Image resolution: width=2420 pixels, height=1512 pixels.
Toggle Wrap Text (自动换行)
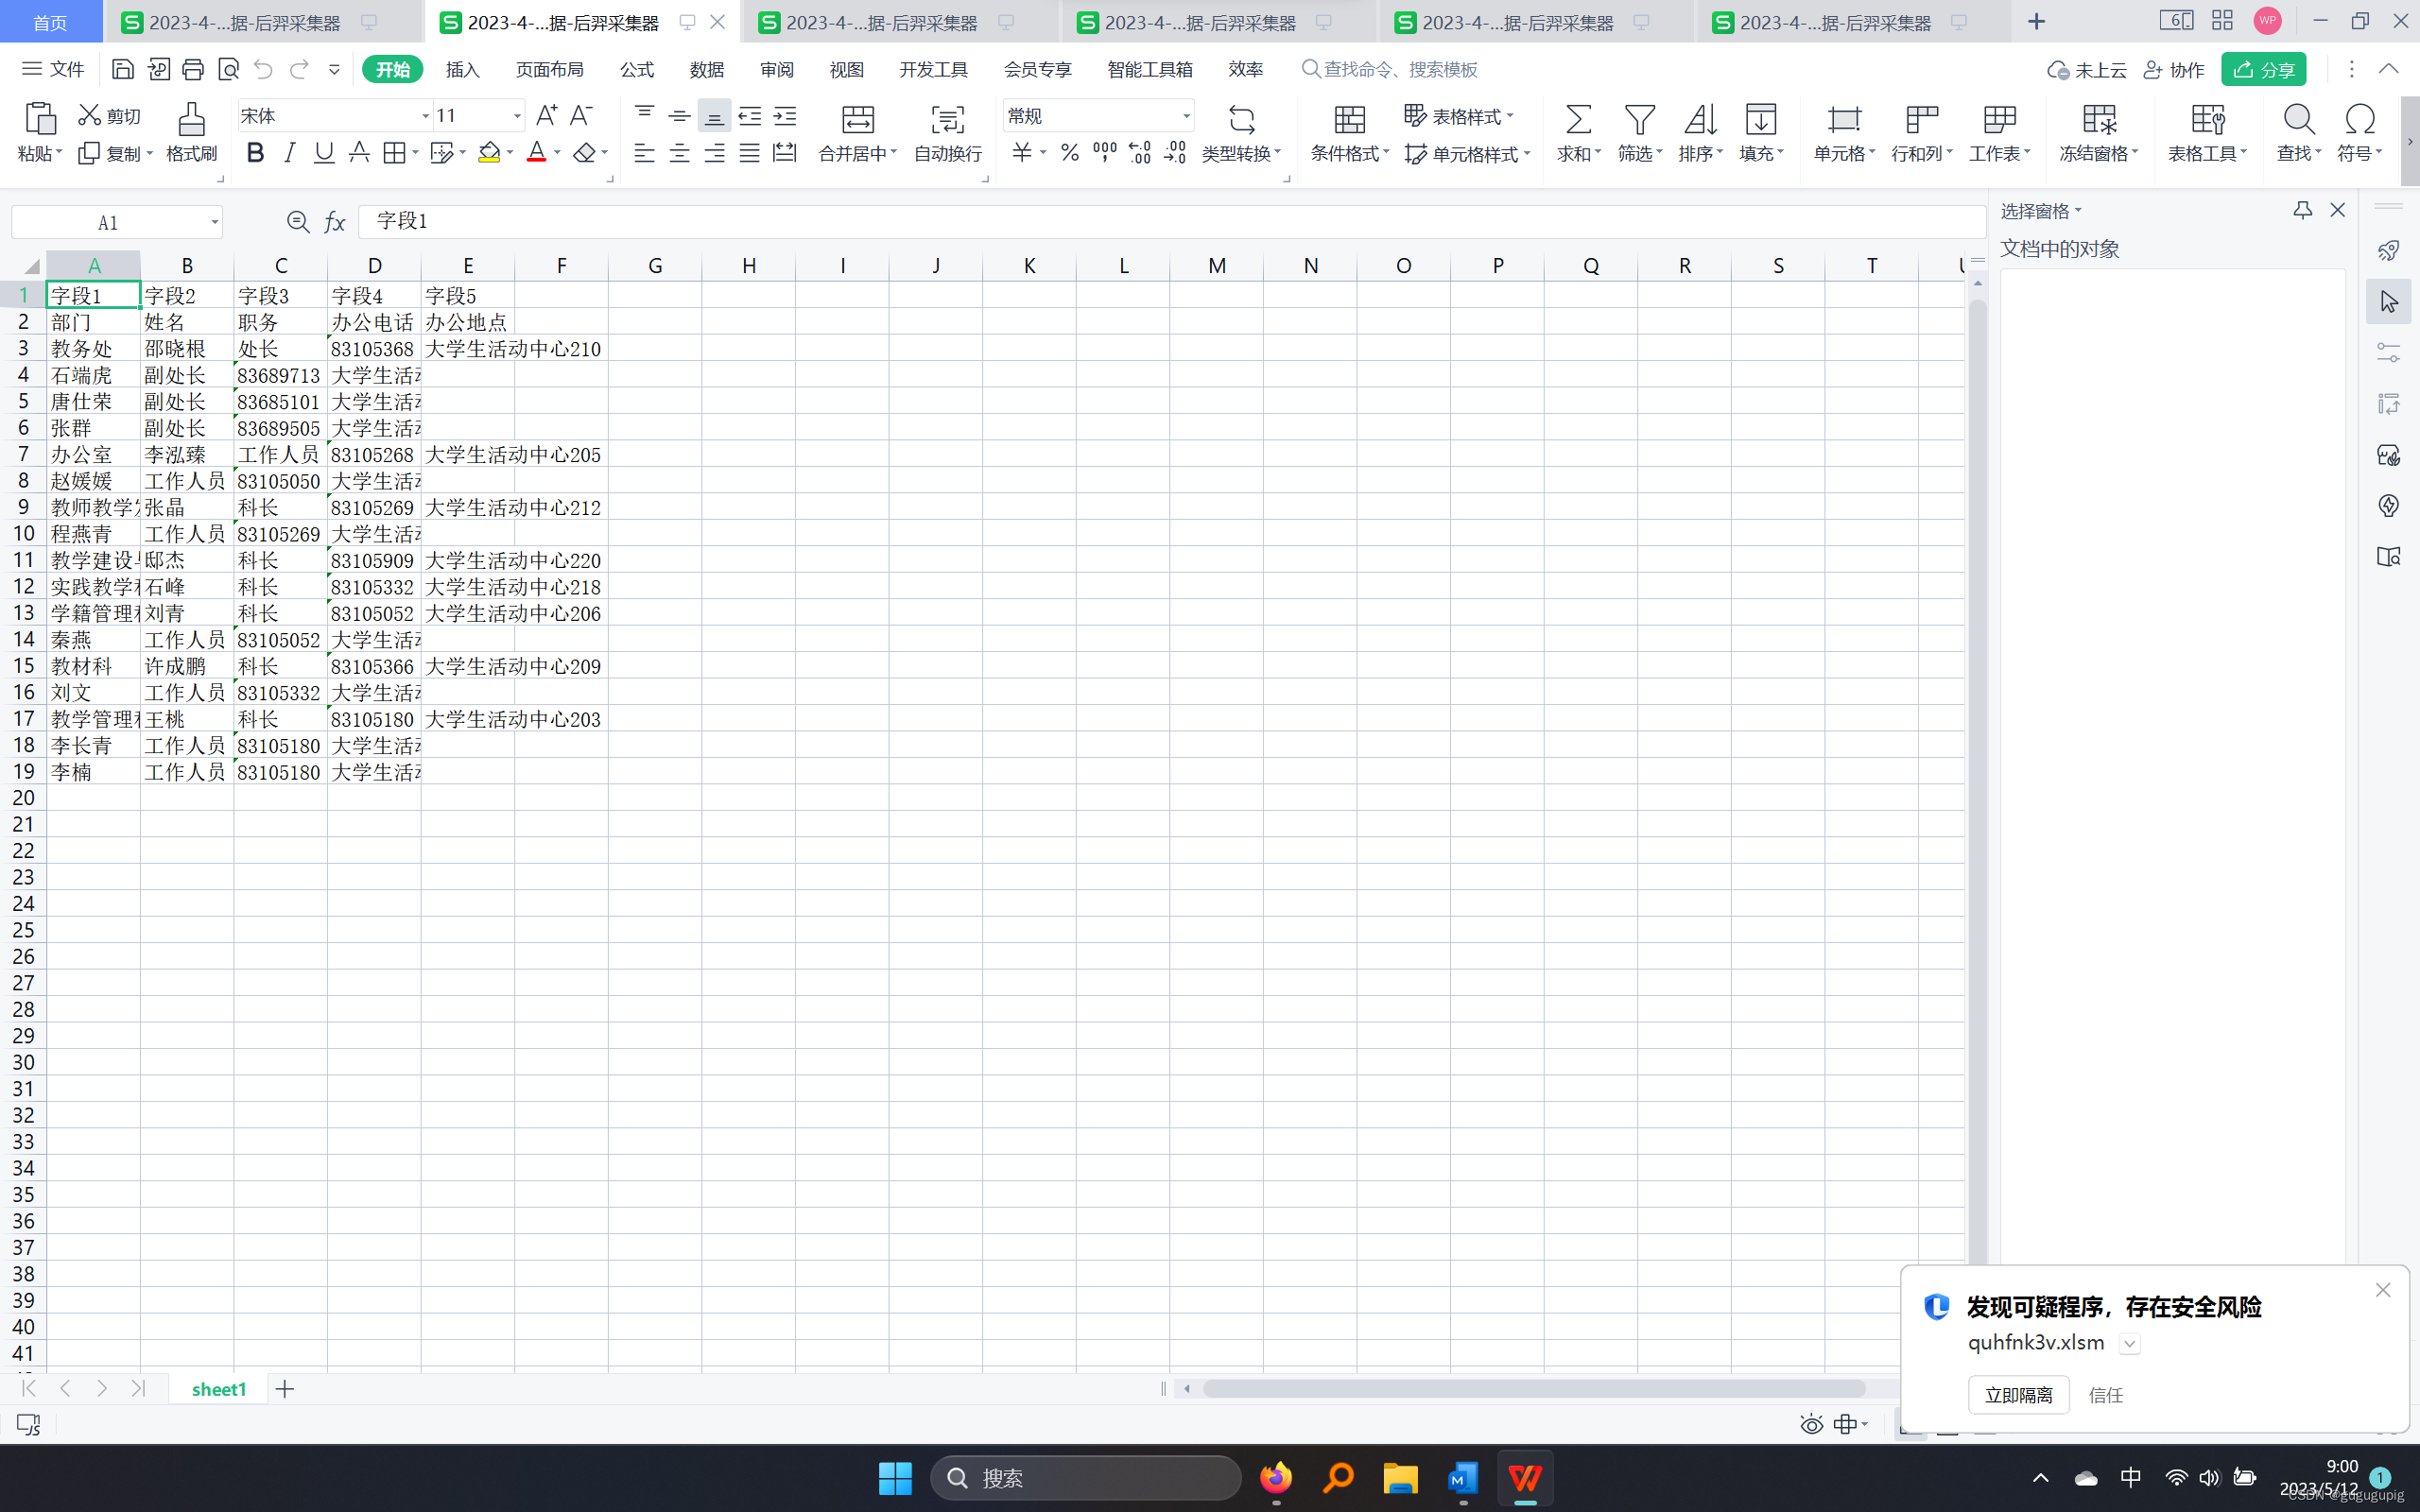tap(947, 120)
